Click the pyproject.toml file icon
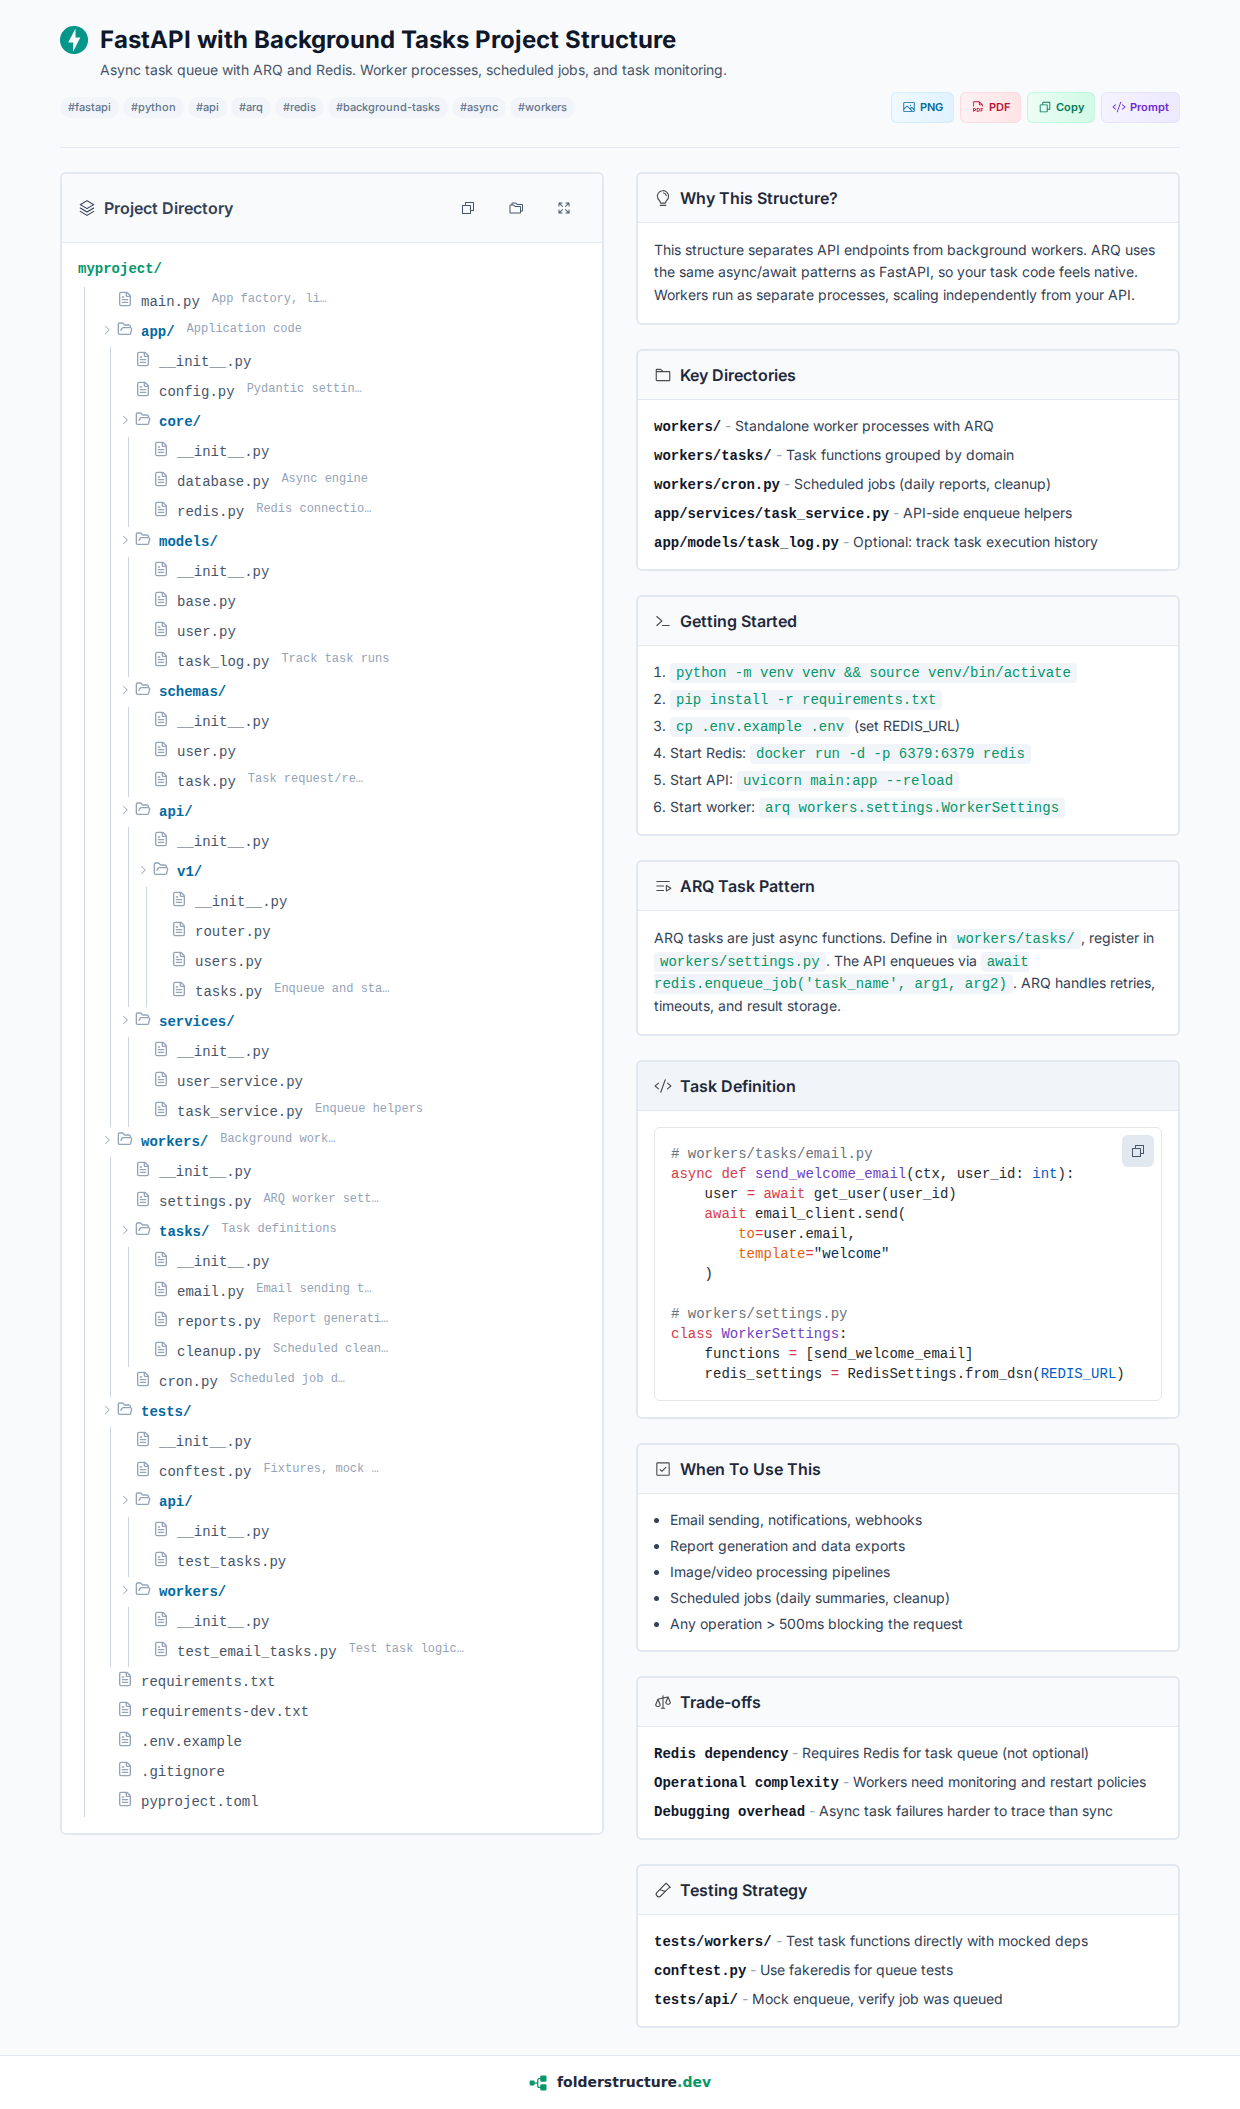This screenshot has width=1240, height=2109. click(125, 1799)
